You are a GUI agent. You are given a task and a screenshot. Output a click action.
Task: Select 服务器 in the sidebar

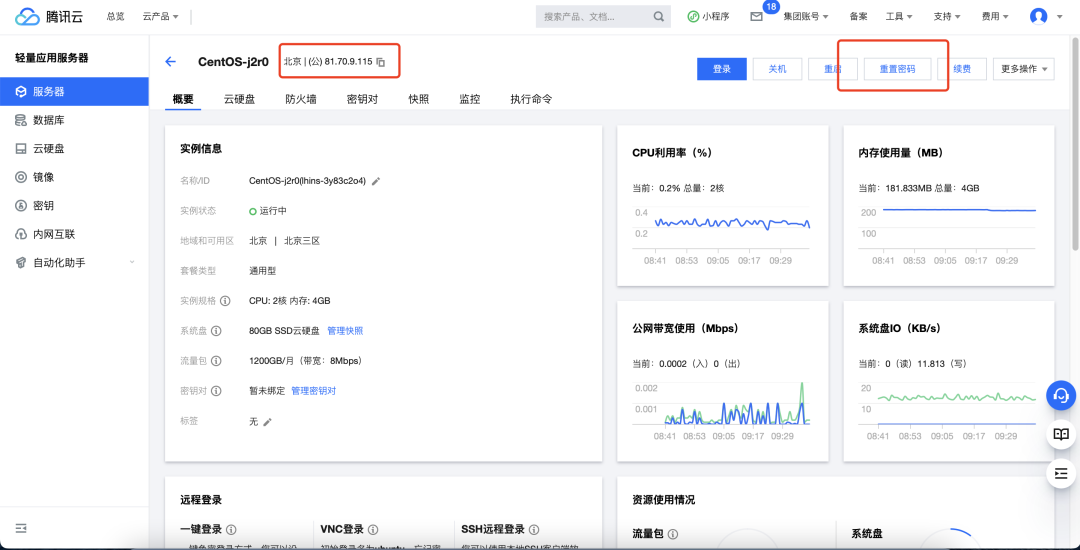click(x=74, y=92)
